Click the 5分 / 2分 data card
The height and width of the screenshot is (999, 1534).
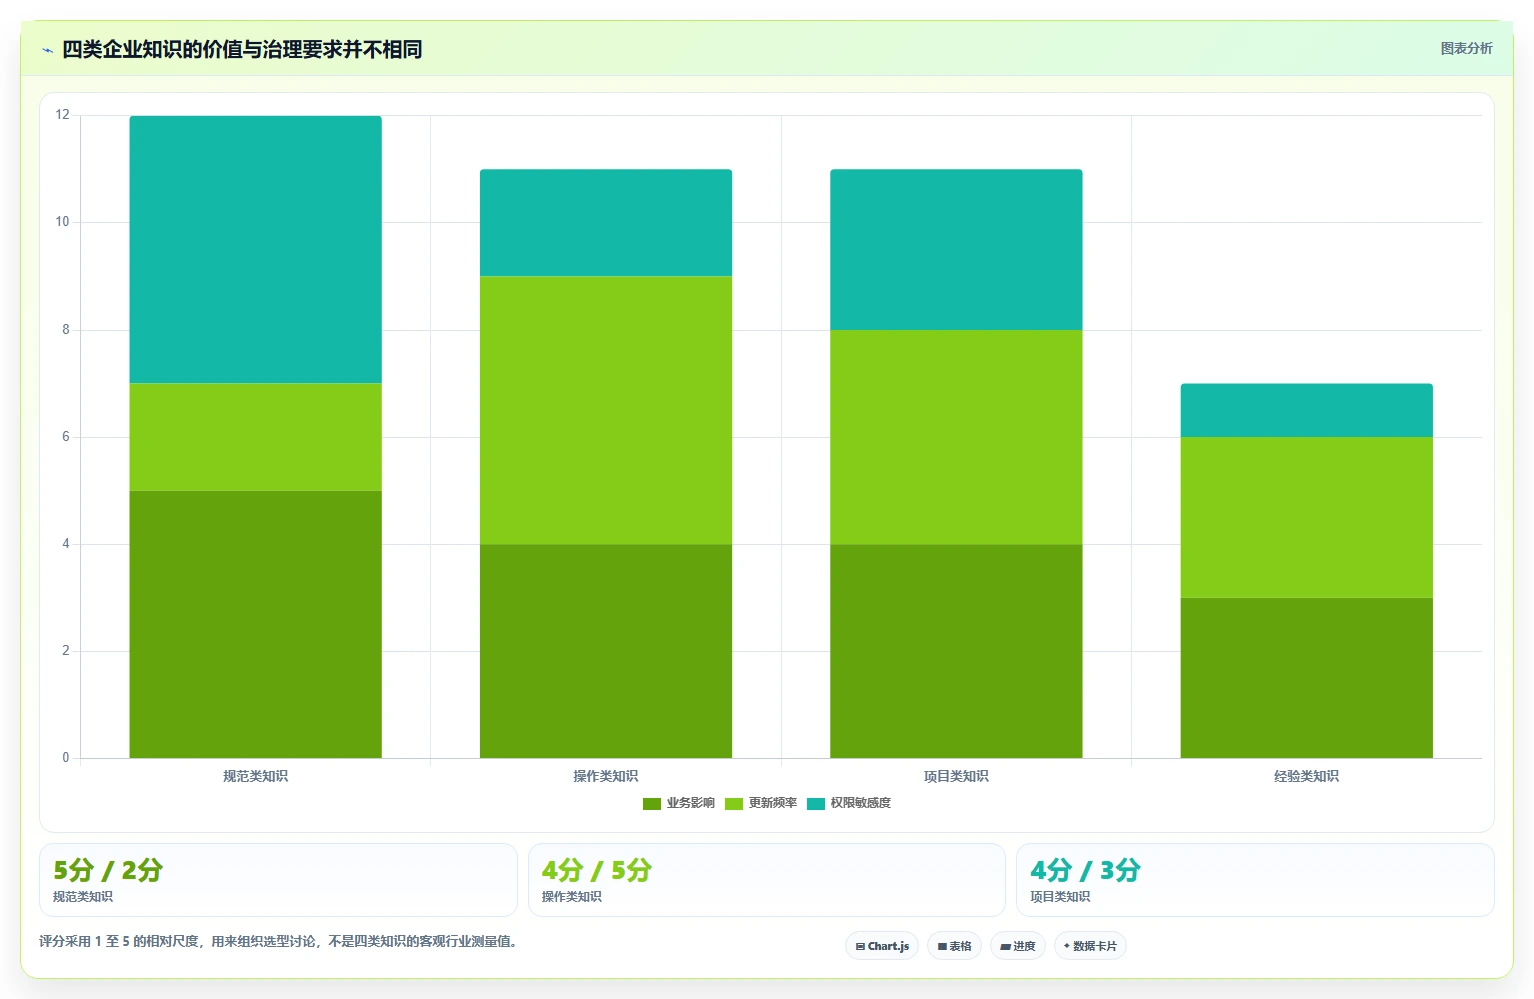(278, 880)
